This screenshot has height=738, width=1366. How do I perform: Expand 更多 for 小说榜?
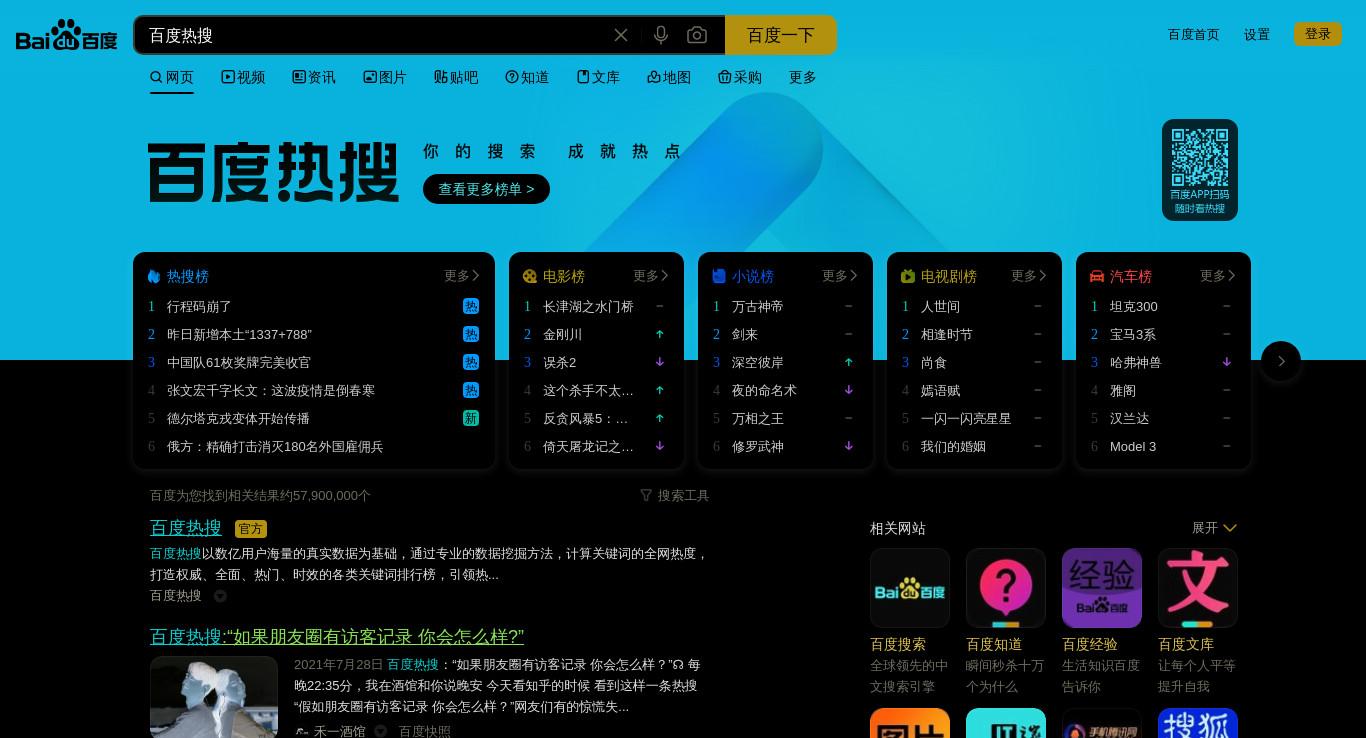point(840,276)
